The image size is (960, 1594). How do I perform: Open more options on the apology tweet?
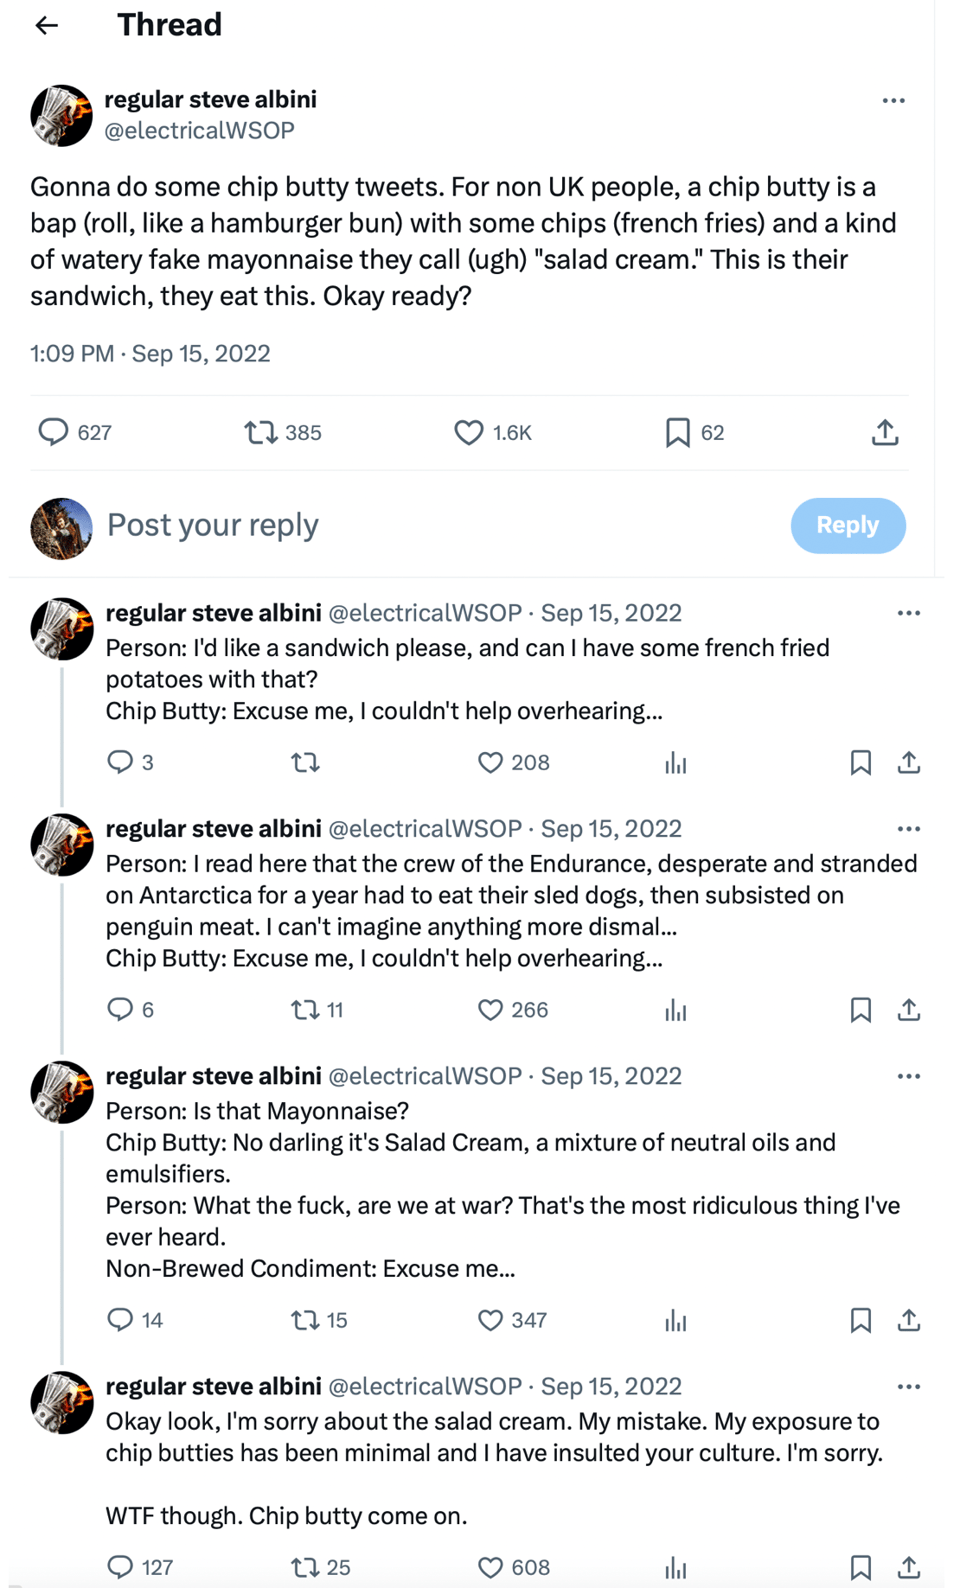(x=908, y=1387)
